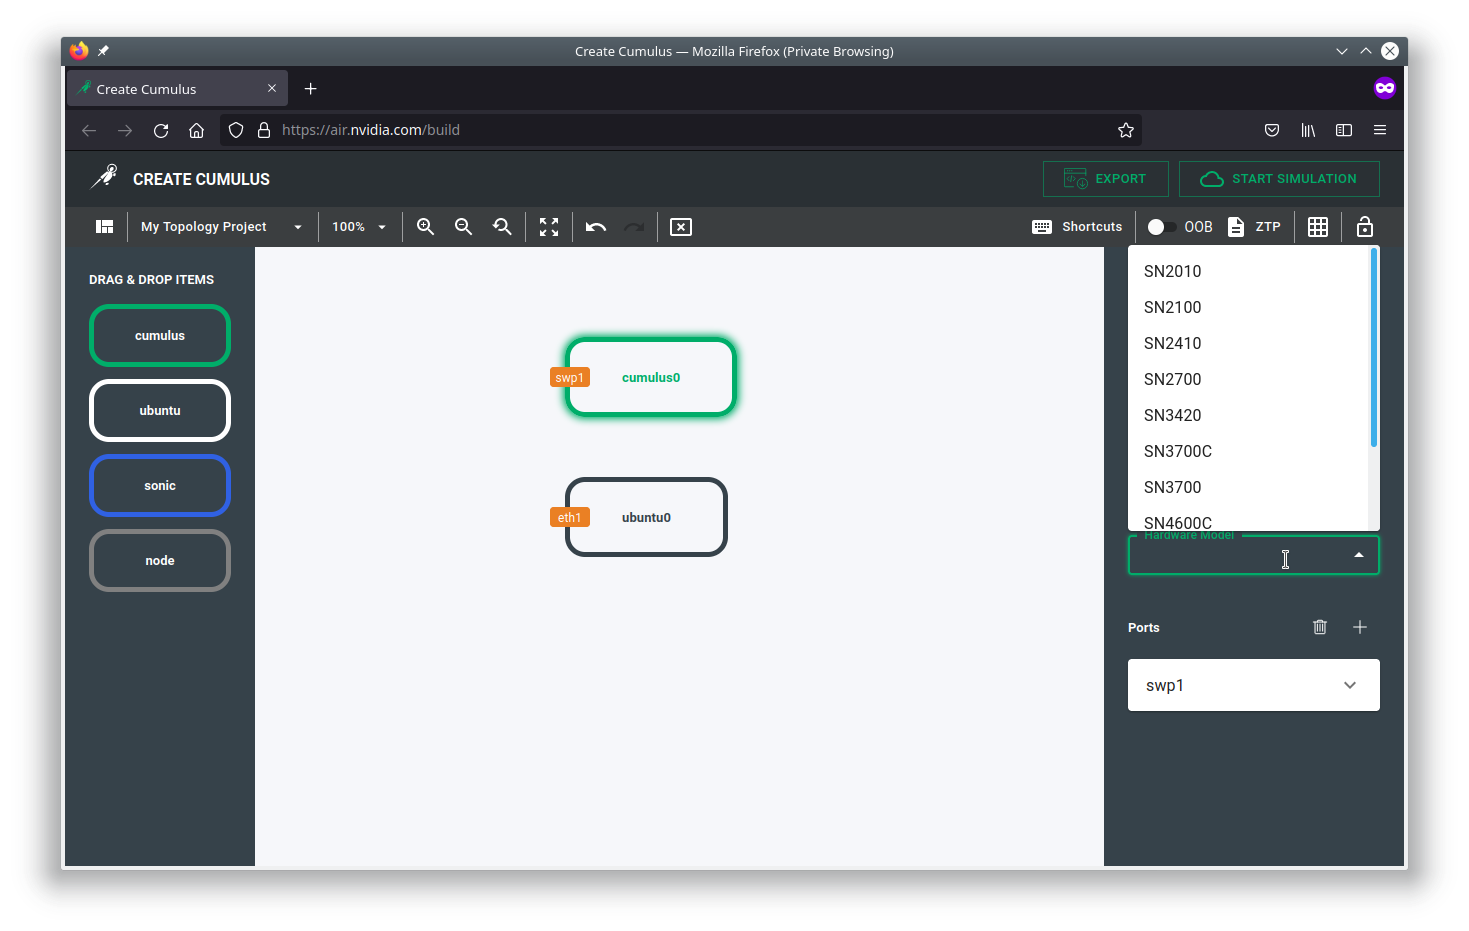Clear the canvas with the X box icon
The image size is (1469, 931).
681,227
